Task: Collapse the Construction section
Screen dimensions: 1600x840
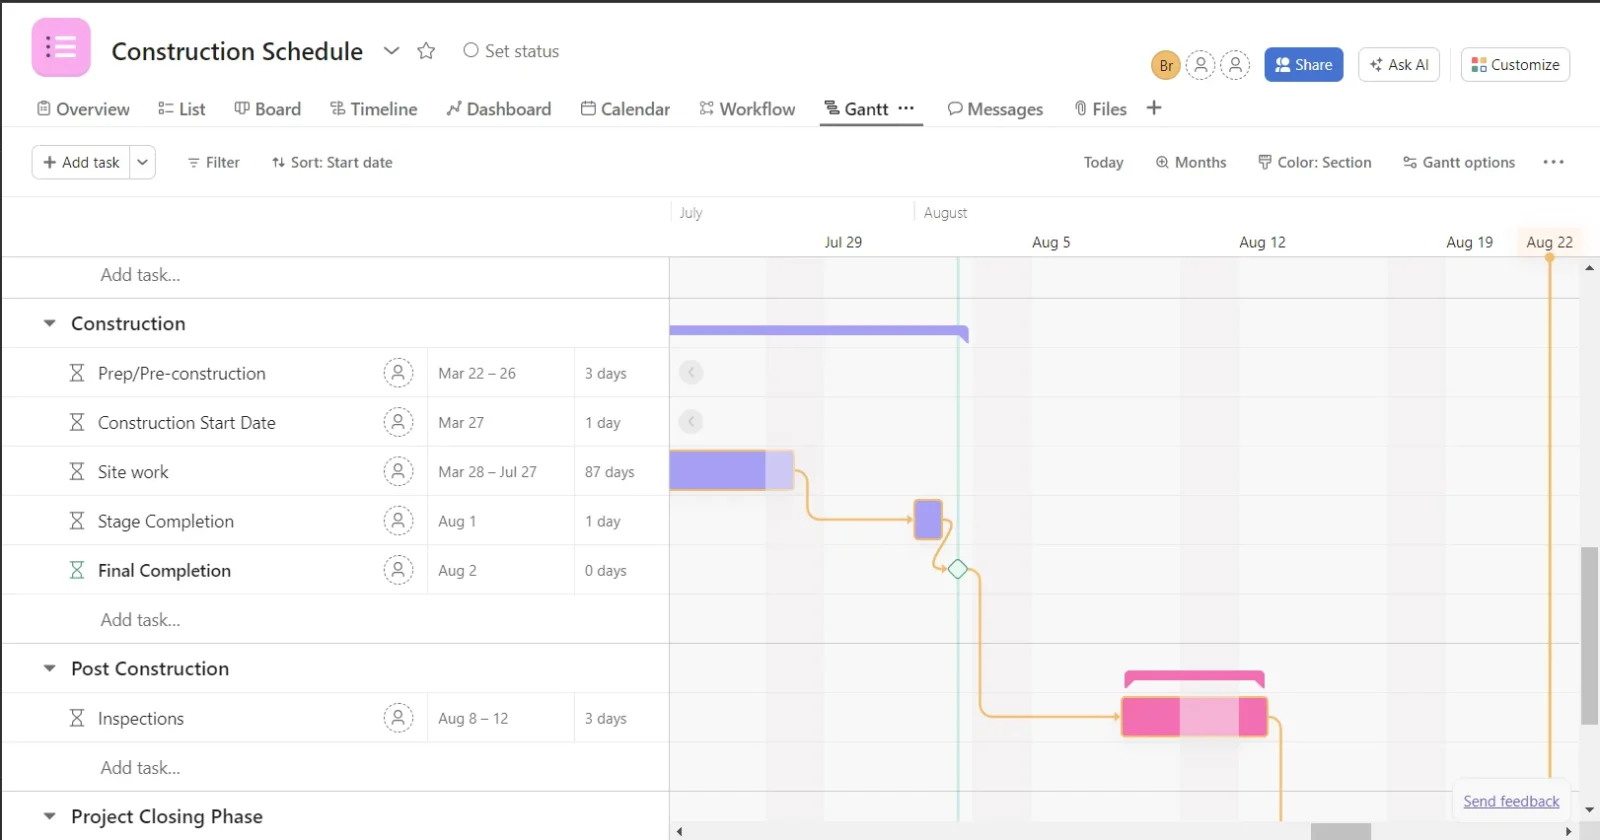Action: (49, 323)
